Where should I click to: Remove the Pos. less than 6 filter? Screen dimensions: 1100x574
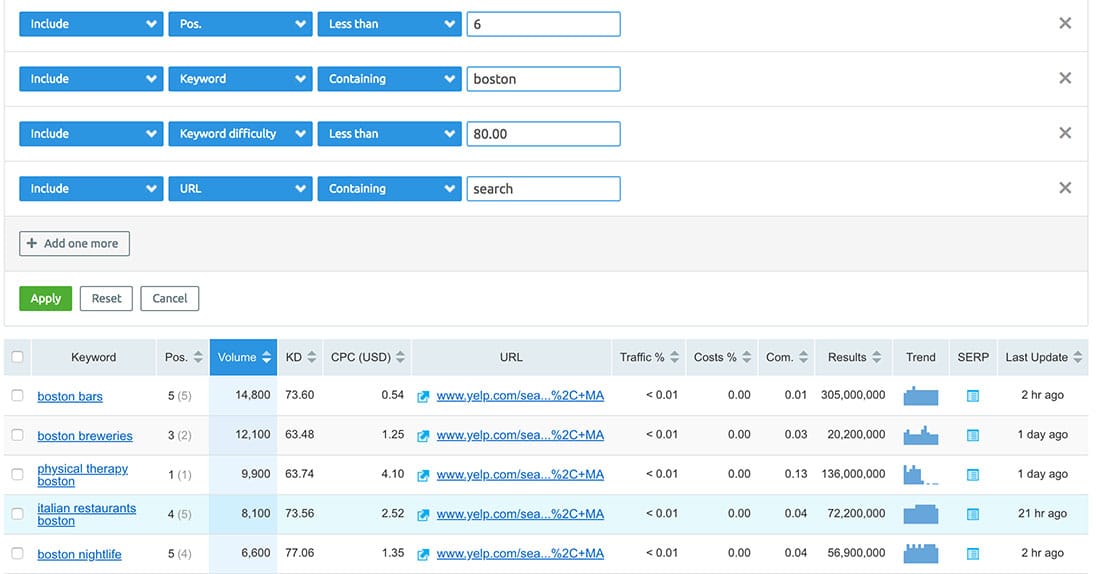[x=1065, y=23]
